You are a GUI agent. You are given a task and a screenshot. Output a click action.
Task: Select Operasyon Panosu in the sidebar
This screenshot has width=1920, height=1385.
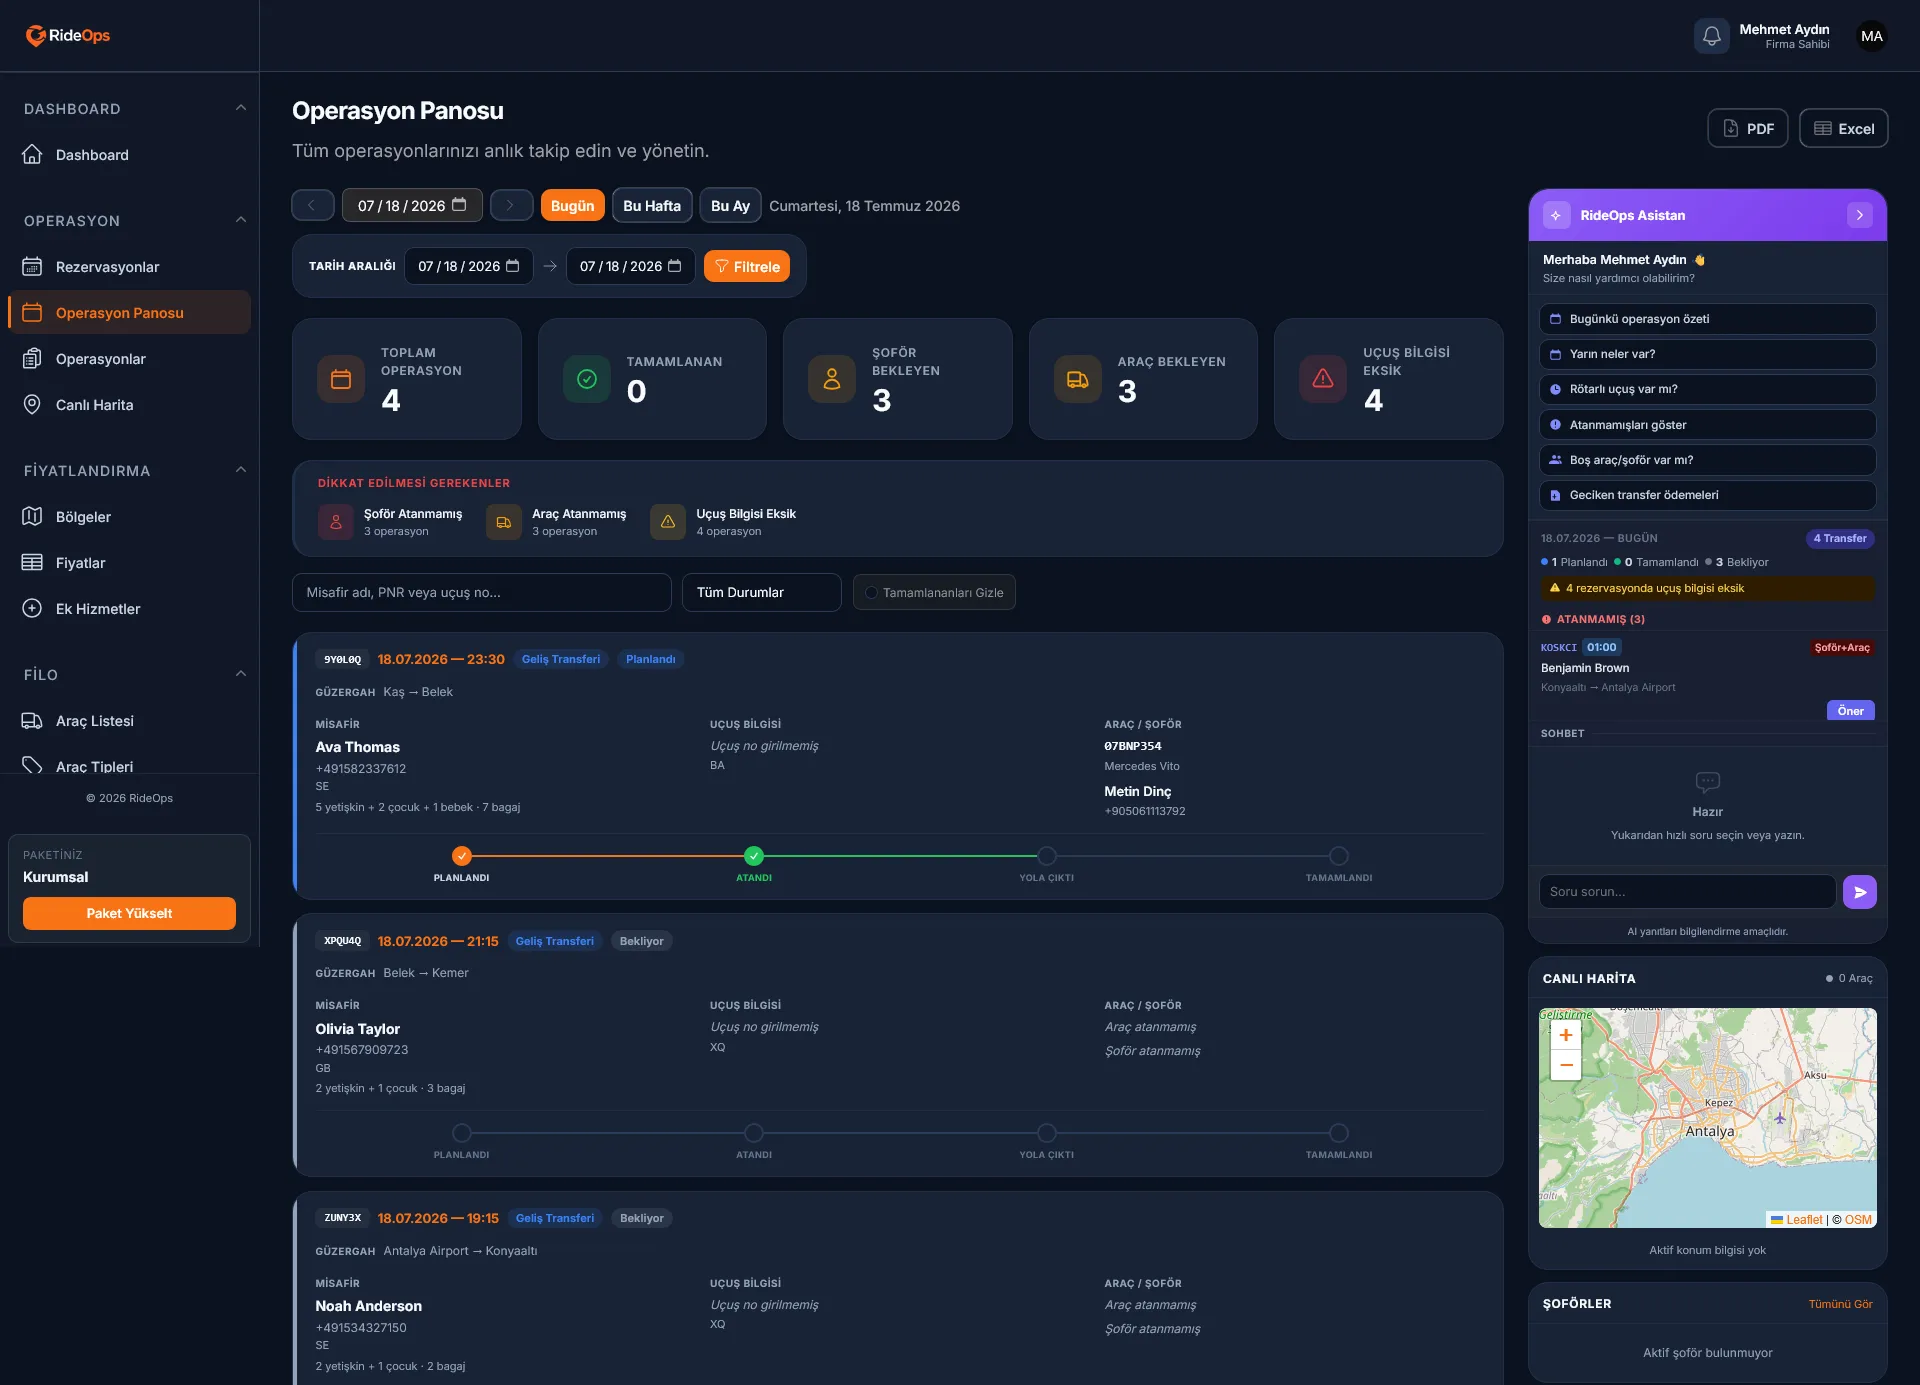coord(129,313)
